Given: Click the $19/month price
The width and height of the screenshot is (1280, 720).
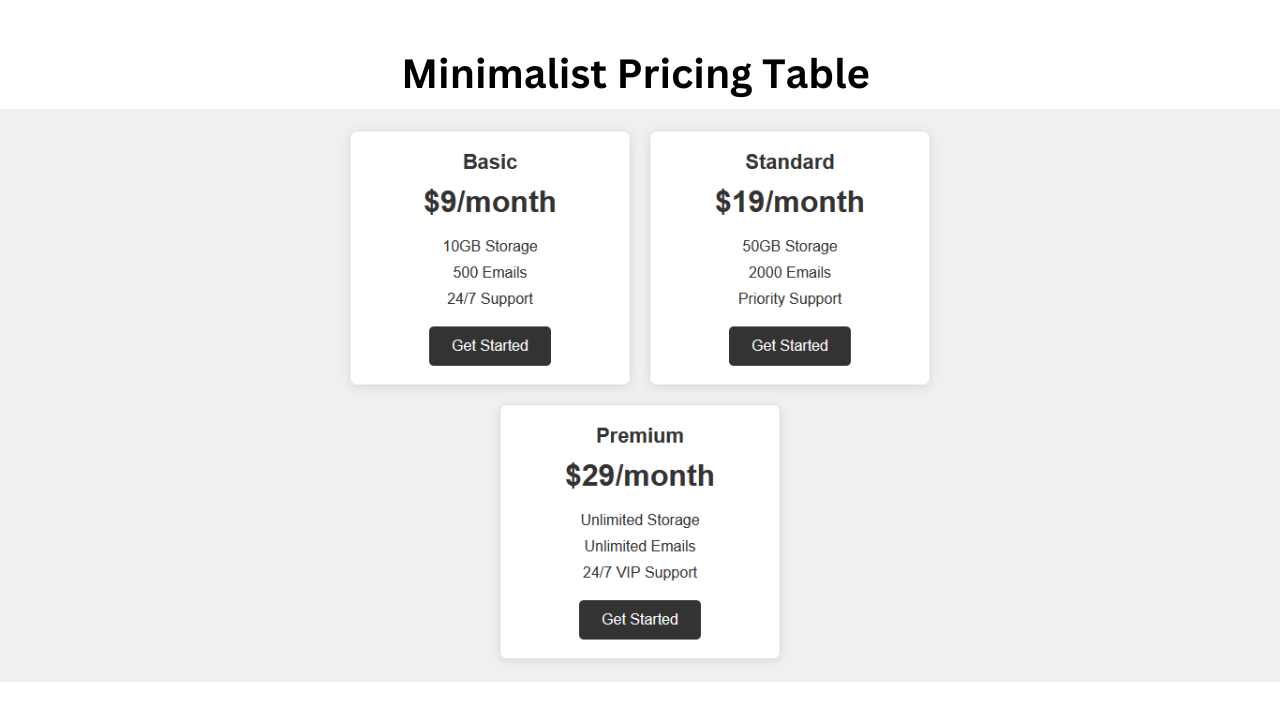Looking at the screenshot, I should tap(790, 202).
